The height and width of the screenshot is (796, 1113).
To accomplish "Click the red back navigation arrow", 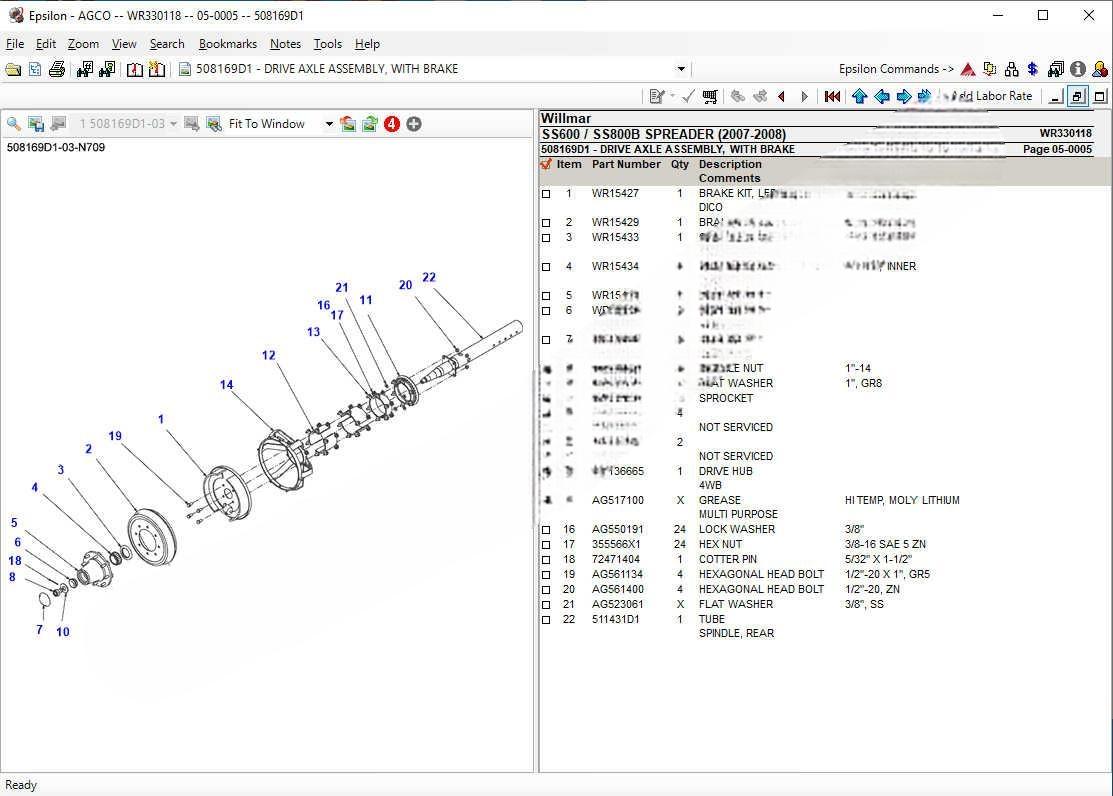I will [x=781, y=96].
